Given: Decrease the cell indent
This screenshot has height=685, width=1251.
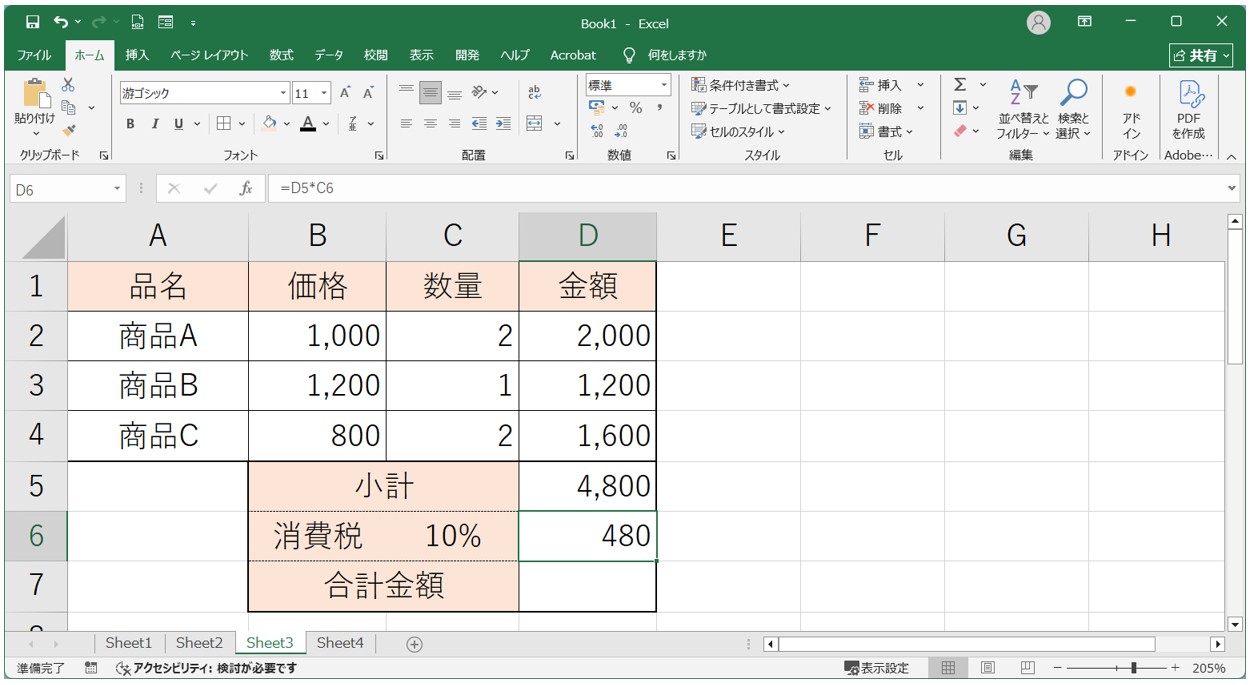Looking at the screenshot, I should click(x=479, y=124).
